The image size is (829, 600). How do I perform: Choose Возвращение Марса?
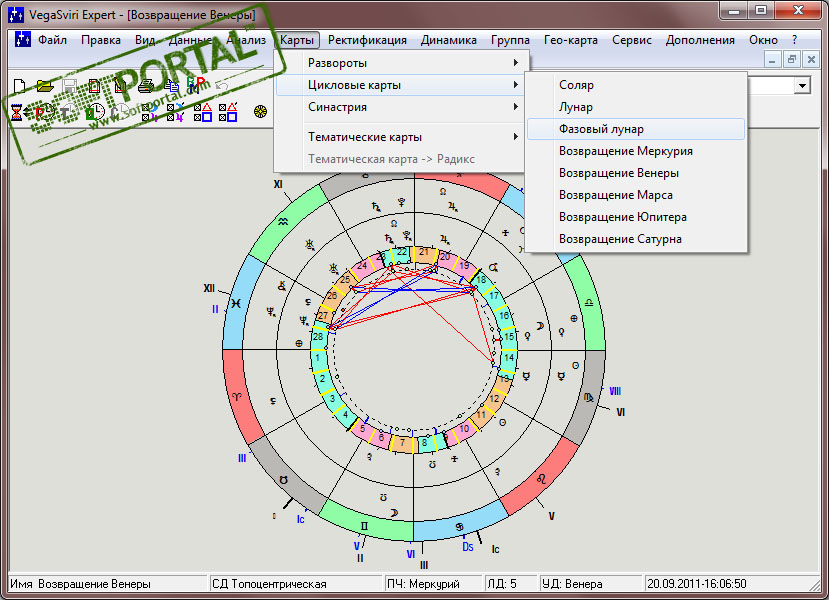point(636,195)
